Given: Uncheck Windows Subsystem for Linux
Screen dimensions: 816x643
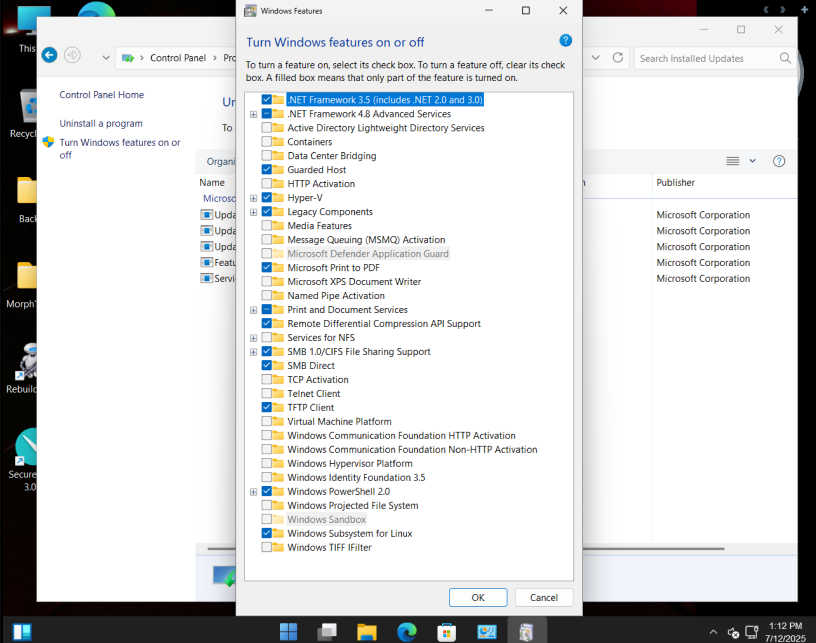Looking at the screenshot, I should click(x=266, y=533).
